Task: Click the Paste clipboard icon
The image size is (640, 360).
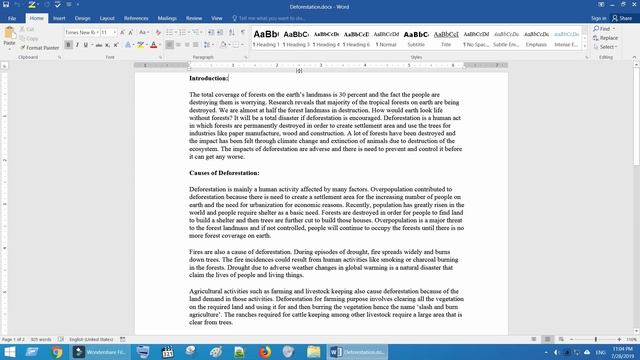Action: (x=9, y=32)
